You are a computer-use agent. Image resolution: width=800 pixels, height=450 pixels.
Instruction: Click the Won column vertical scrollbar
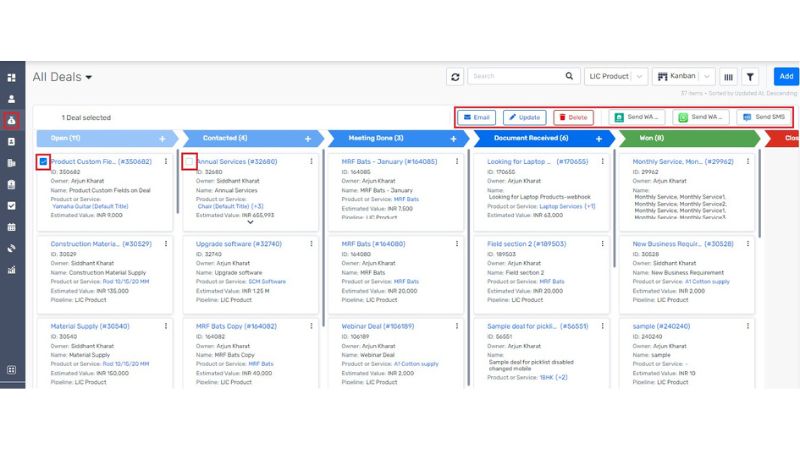(760, 194)
